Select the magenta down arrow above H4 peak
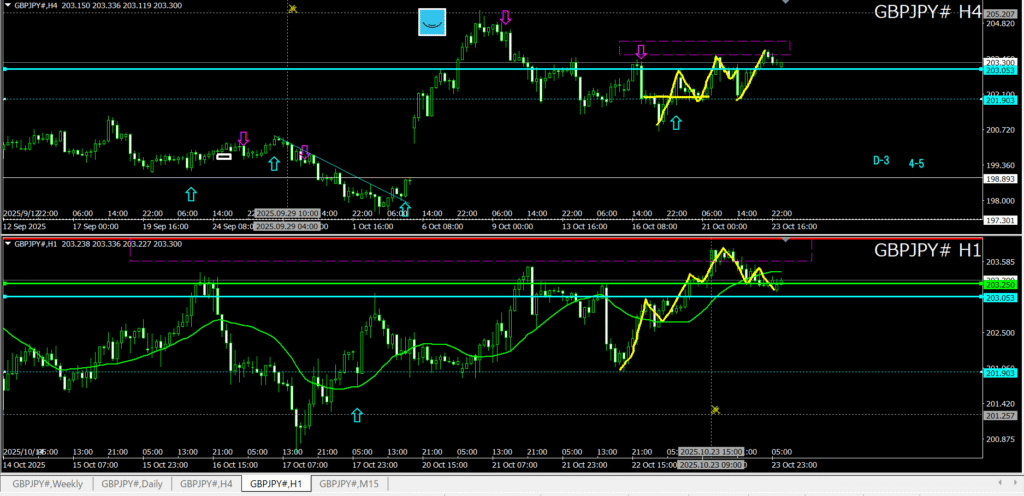Image resolution: width=1024 pixels, height=496 pixels. pyautogui.click(x=506, y=17)
